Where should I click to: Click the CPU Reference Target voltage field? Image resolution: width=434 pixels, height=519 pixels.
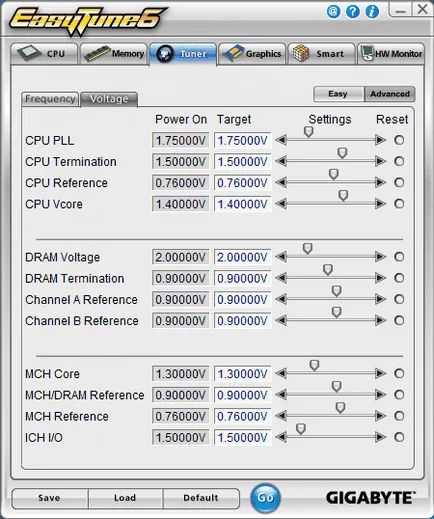pos(243,183)
